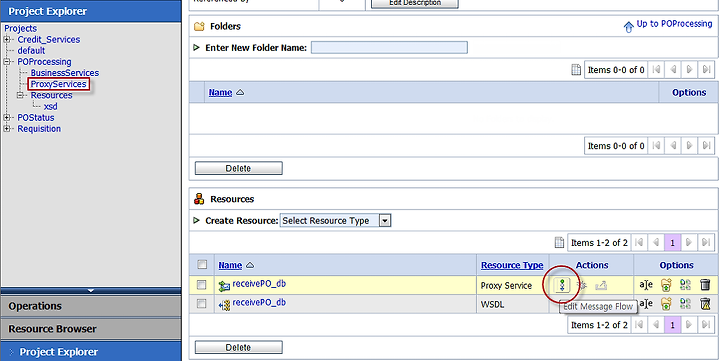Tick the checkbox for receivePO_db Proxy Service
This screenshot has height=361, width=720.
pyautogui.click(x=202, y=285)
